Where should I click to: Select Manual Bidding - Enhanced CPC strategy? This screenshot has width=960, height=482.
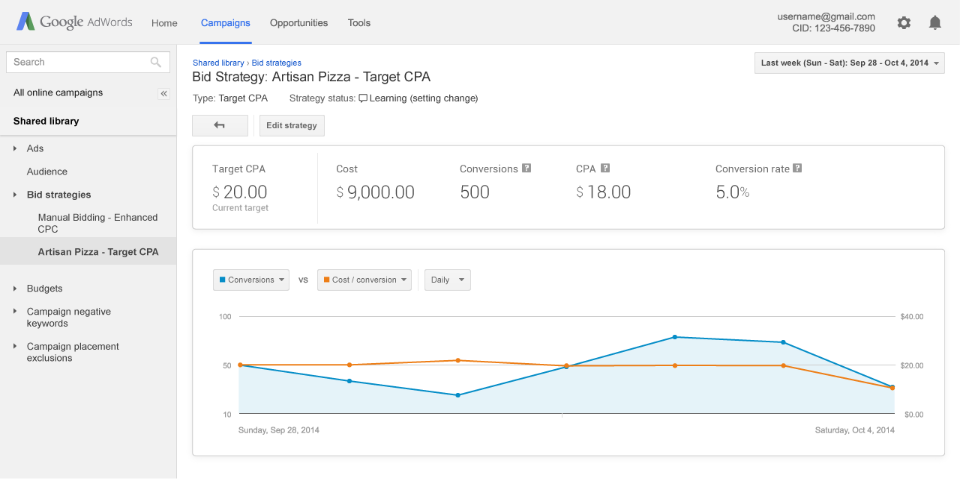tap(97, 223)
